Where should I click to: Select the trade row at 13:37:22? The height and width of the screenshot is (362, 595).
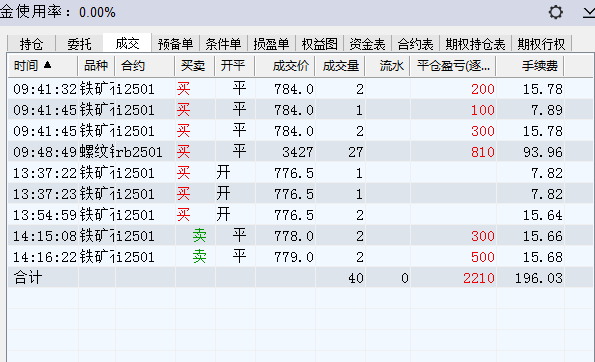[300, 173]
